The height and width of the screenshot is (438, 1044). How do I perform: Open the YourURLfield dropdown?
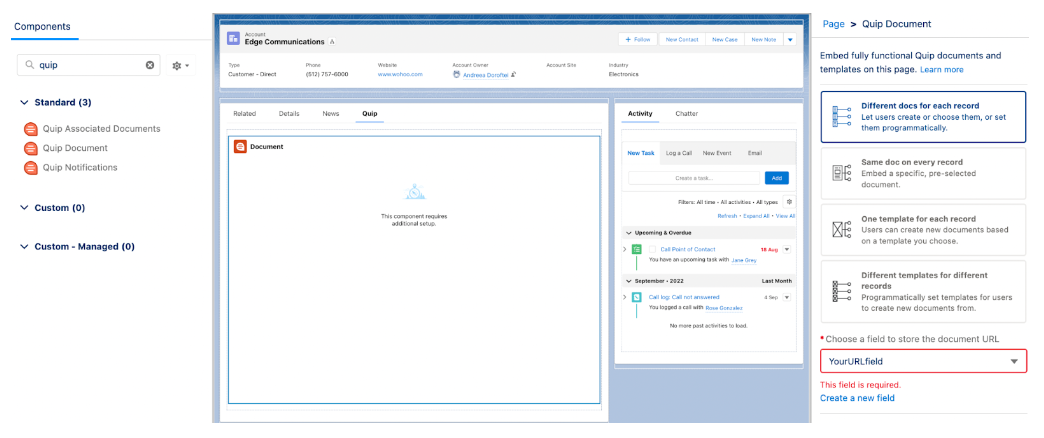tap(923, 361)
